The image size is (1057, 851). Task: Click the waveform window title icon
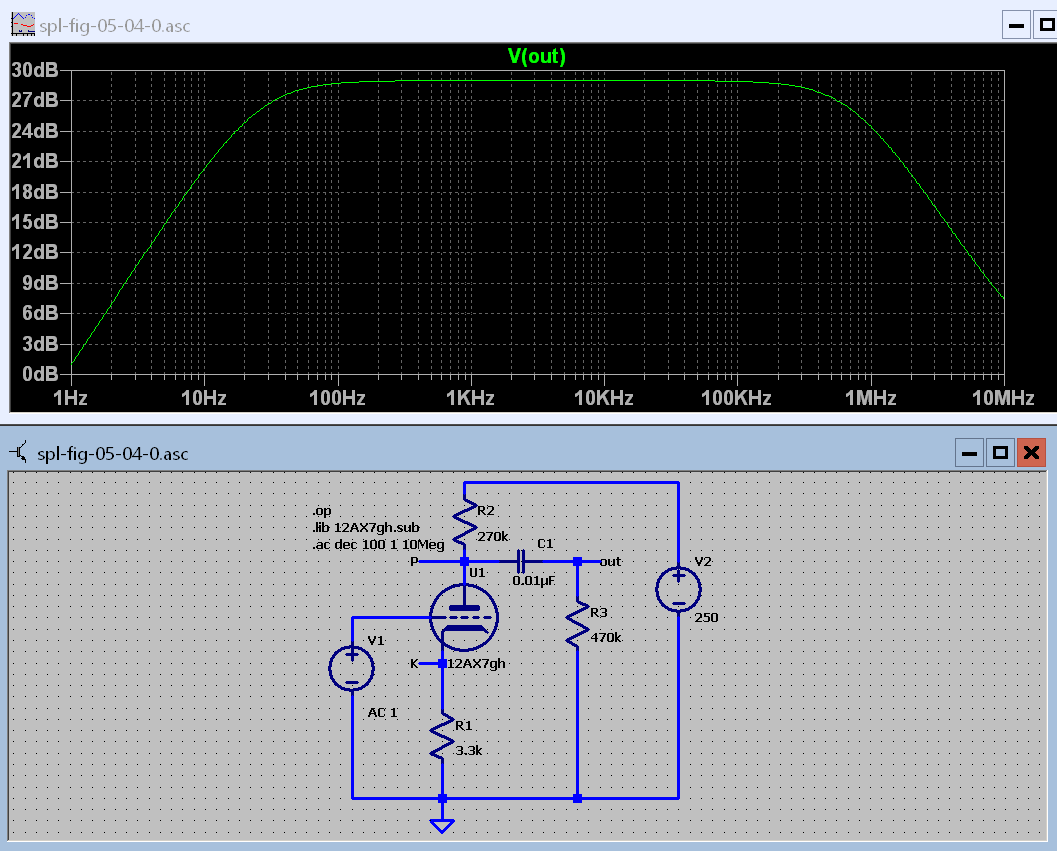(21, 24)
